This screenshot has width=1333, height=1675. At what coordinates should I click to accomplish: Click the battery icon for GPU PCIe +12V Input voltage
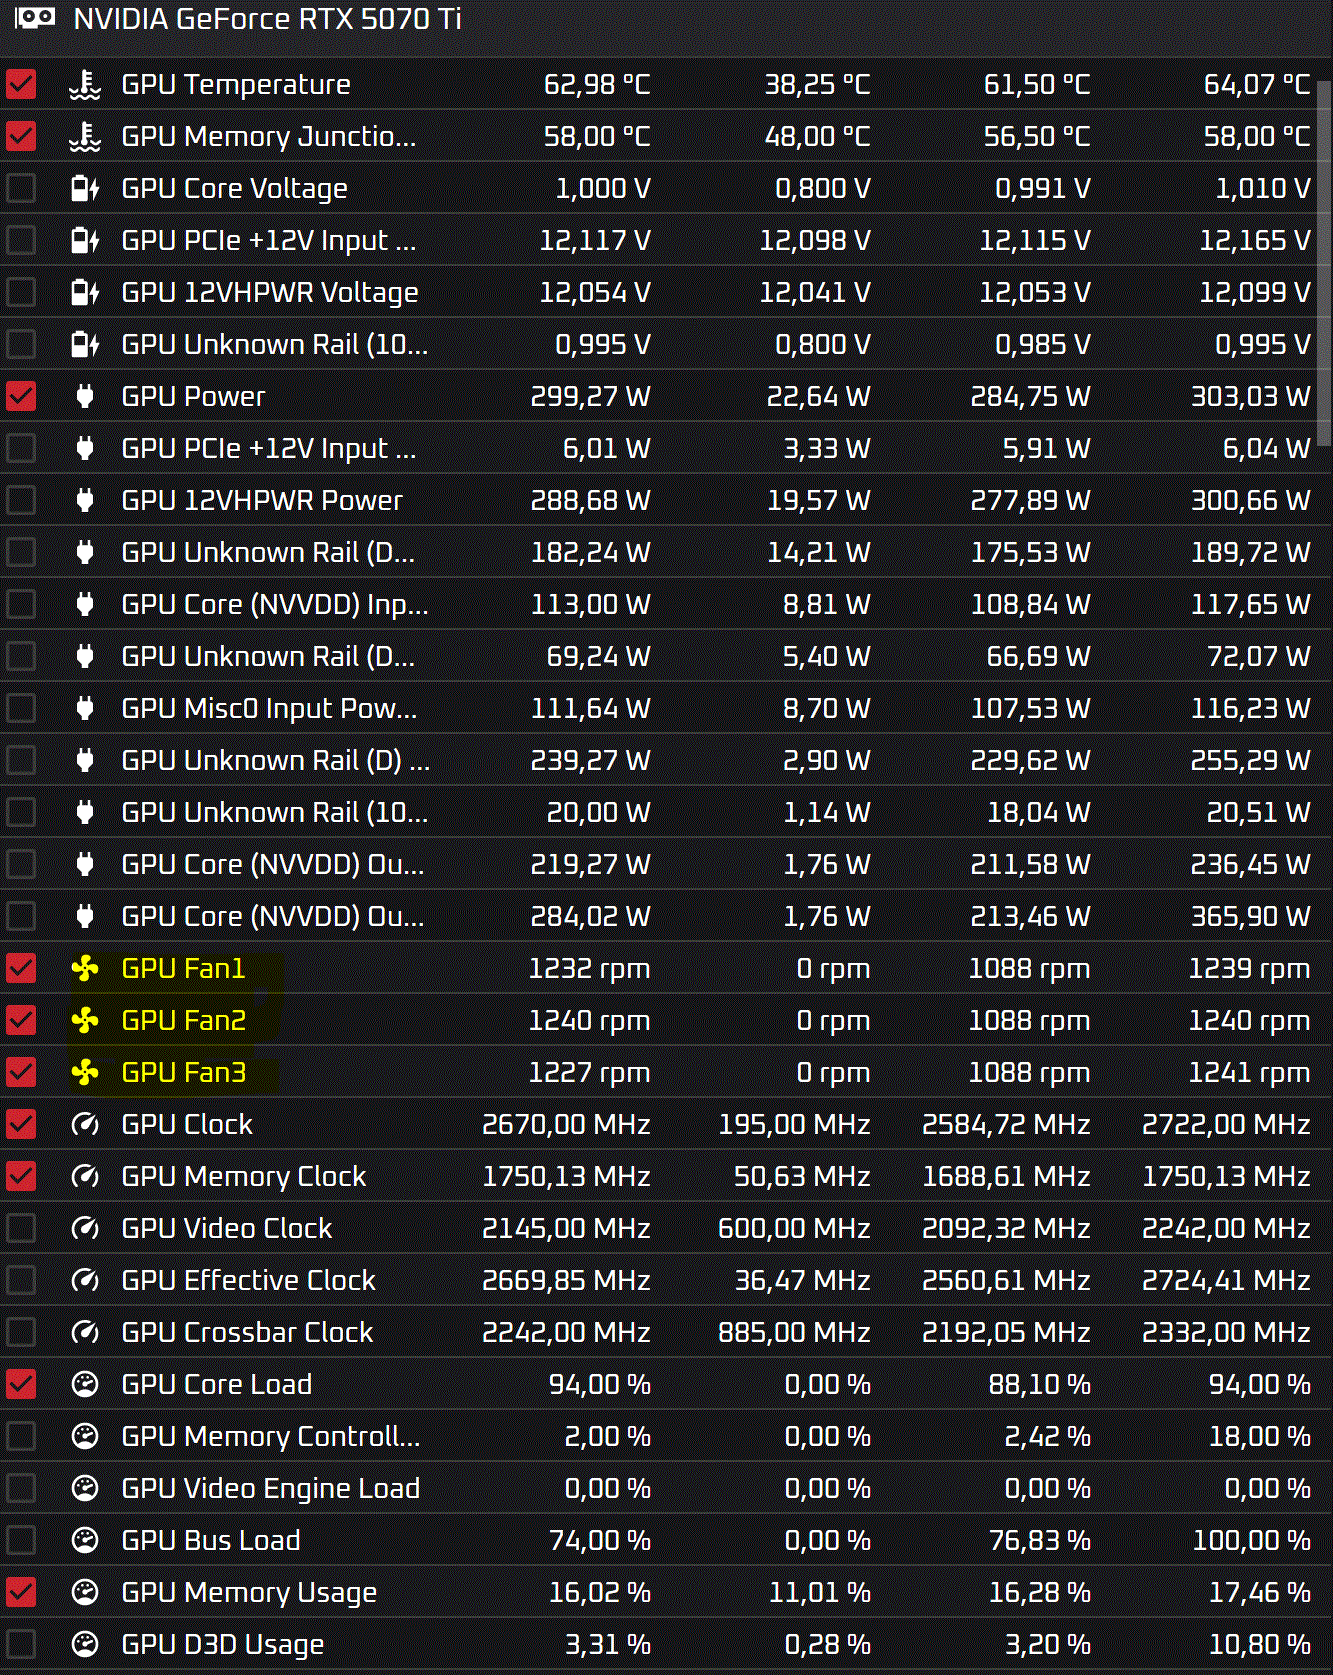coord(85,240)
